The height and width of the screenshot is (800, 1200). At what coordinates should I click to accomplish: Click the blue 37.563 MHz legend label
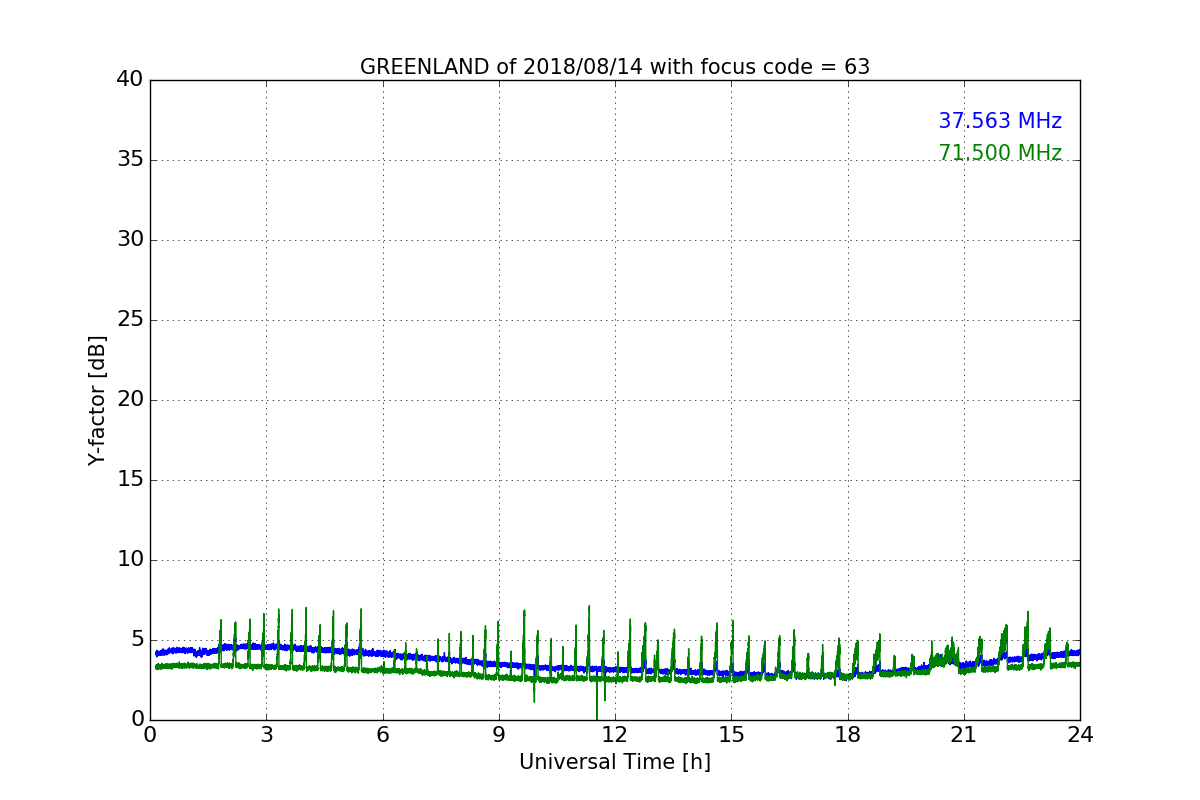(999, 121)
